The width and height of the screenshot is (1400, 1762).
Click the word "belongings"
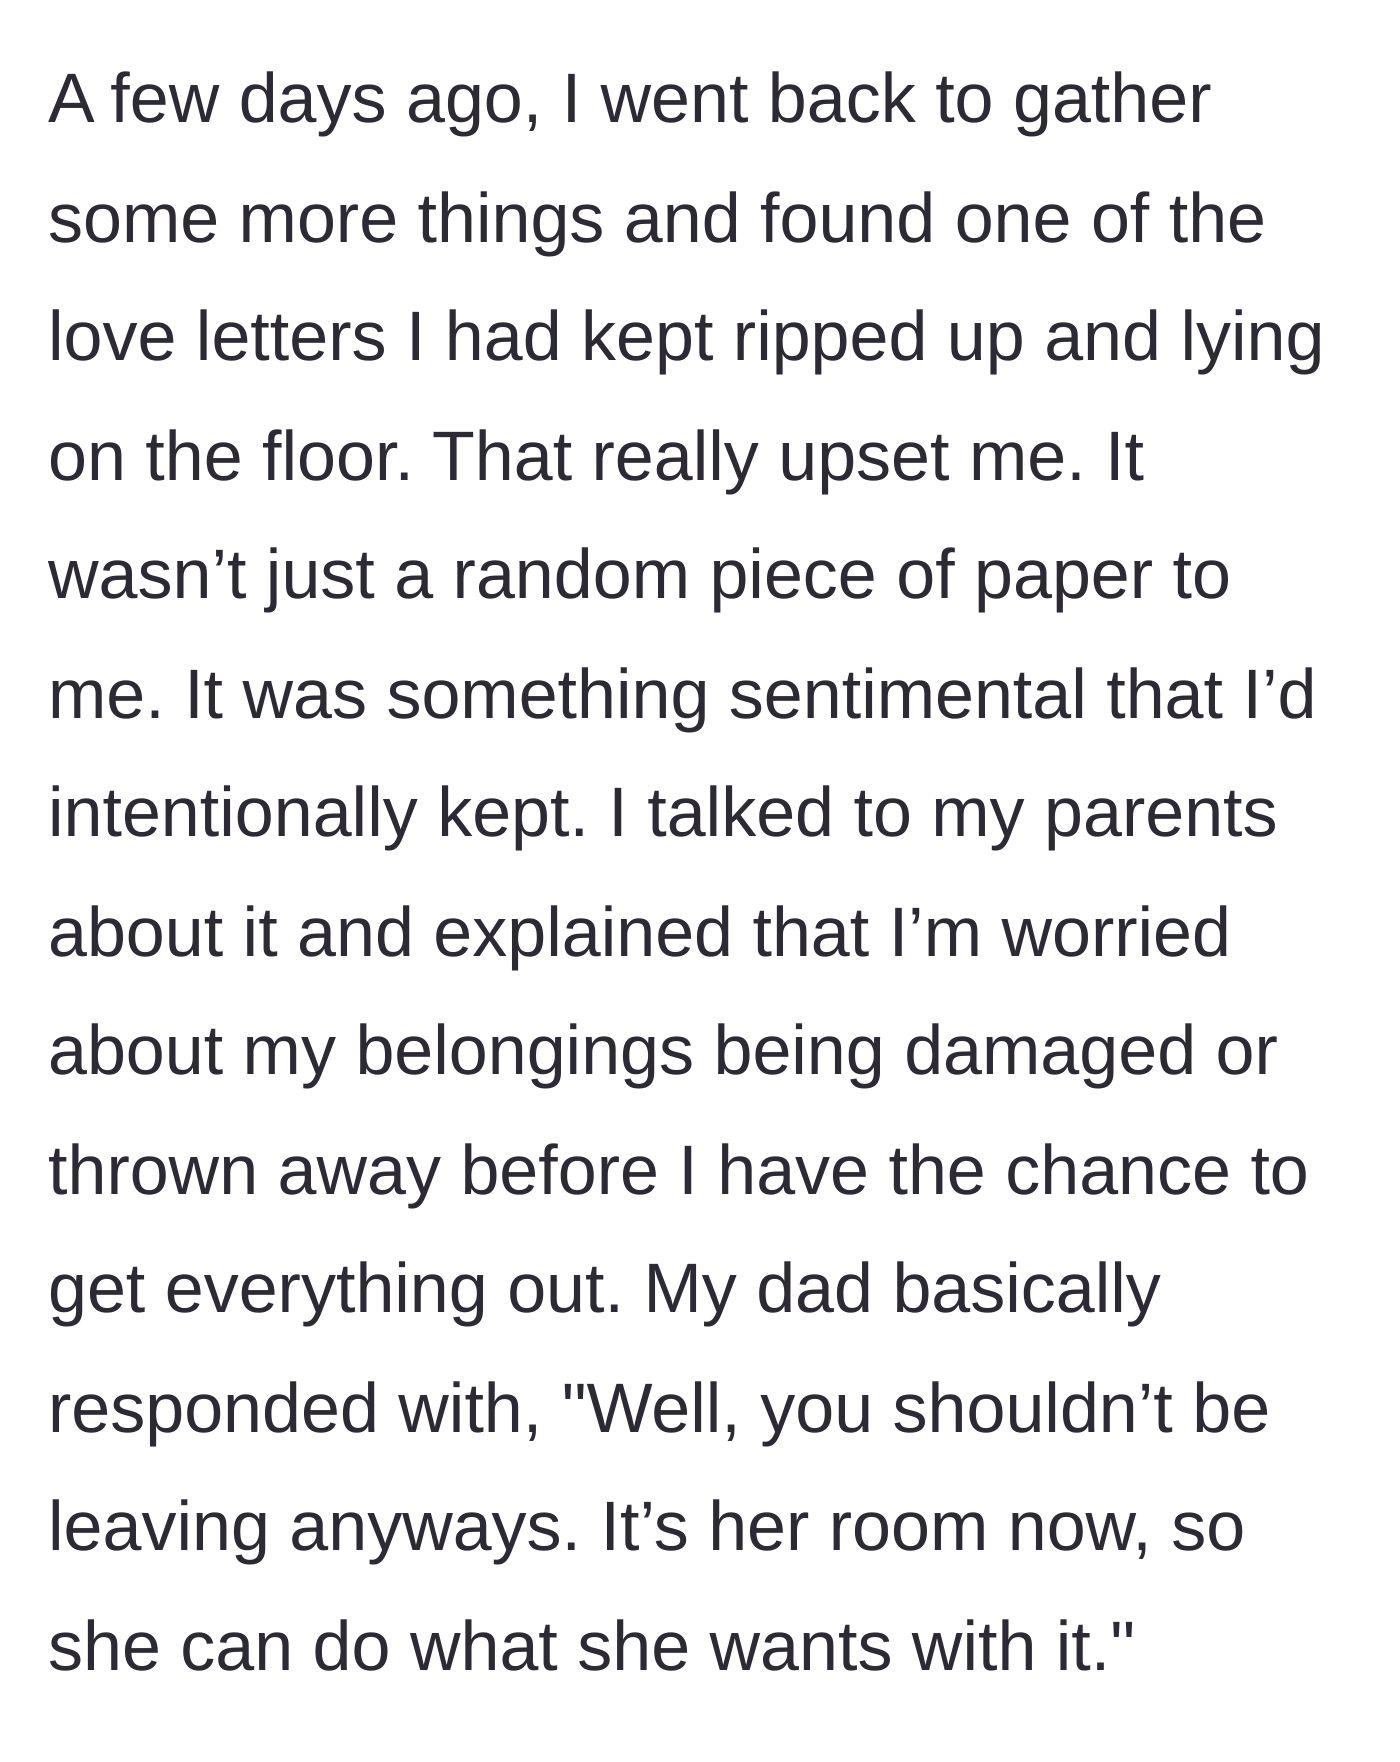(x=524, y=1053)
